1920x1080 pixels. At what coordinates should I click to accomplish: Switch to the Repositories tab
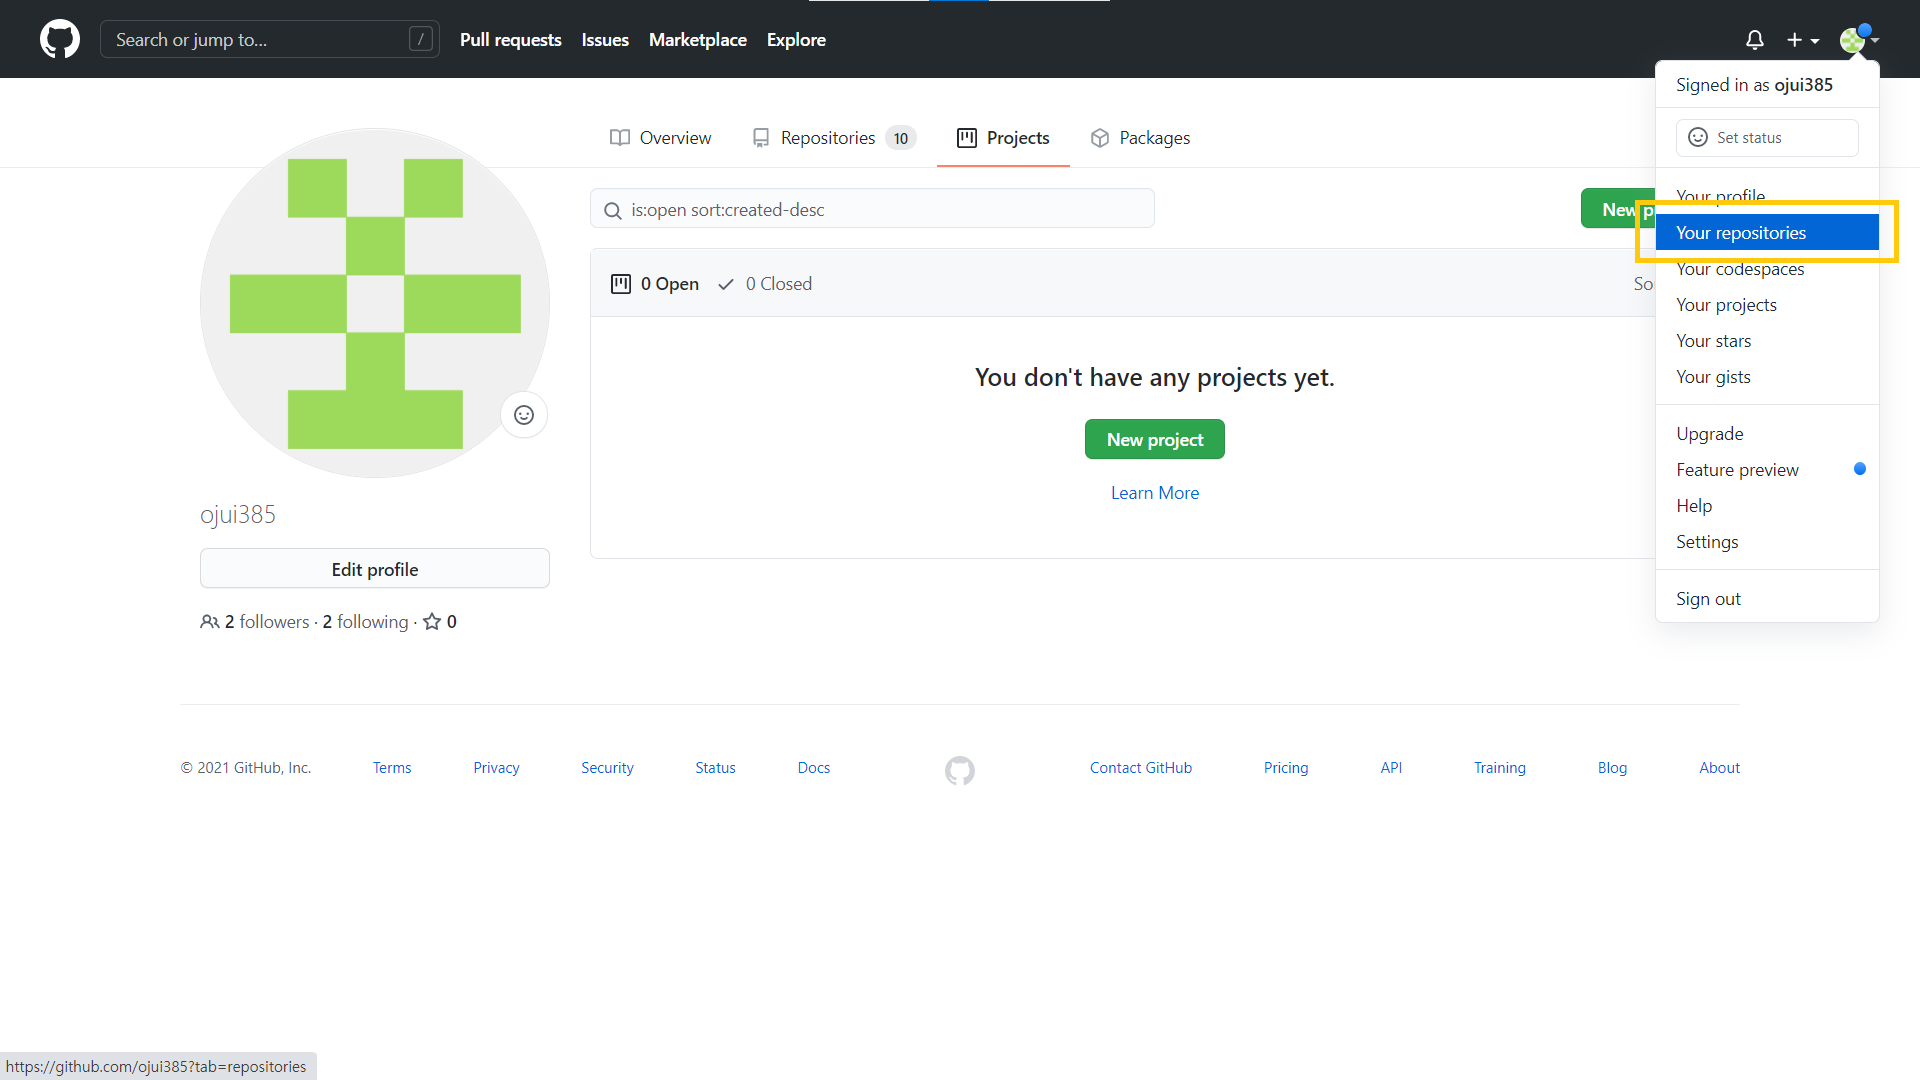834,138
